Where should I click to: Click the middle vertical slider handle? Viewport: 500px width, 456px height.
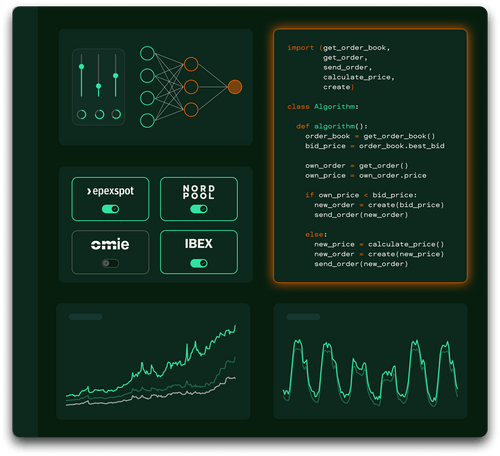pyautogui.click(x=98, y=86)
